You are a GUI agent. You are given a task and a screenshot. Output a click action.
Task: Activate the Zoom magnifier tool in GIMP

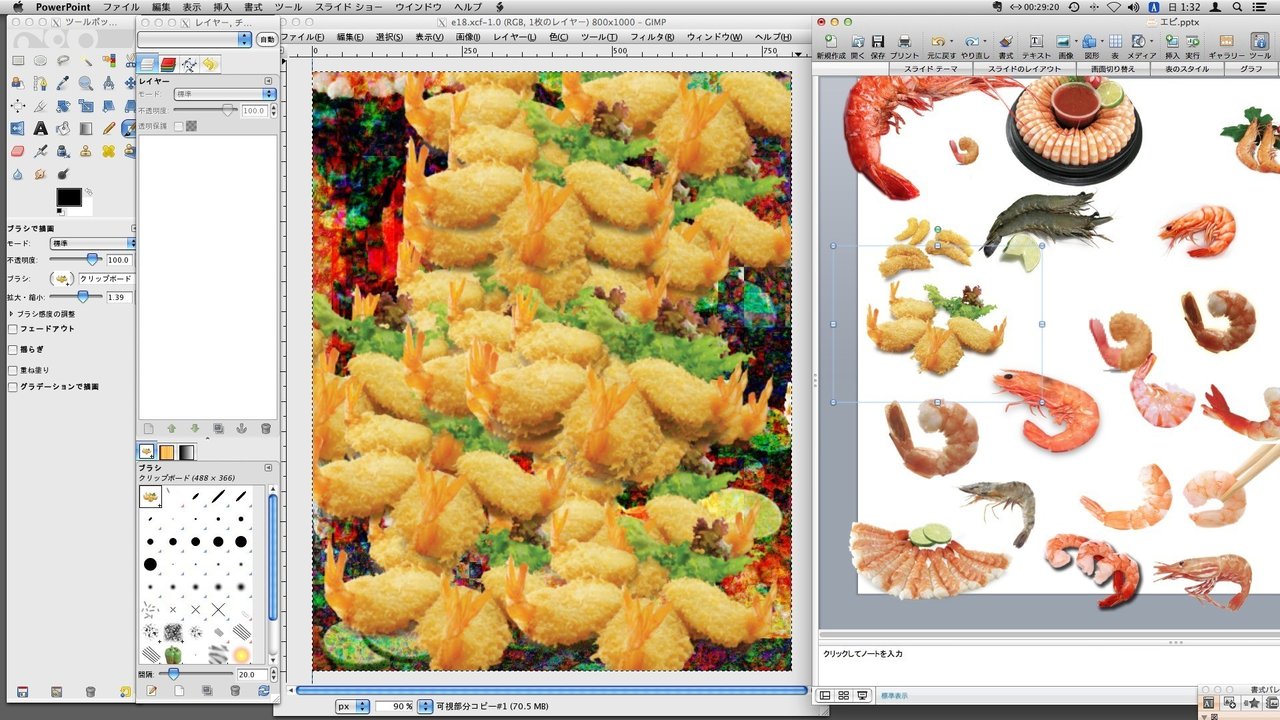tap(86, 83)
